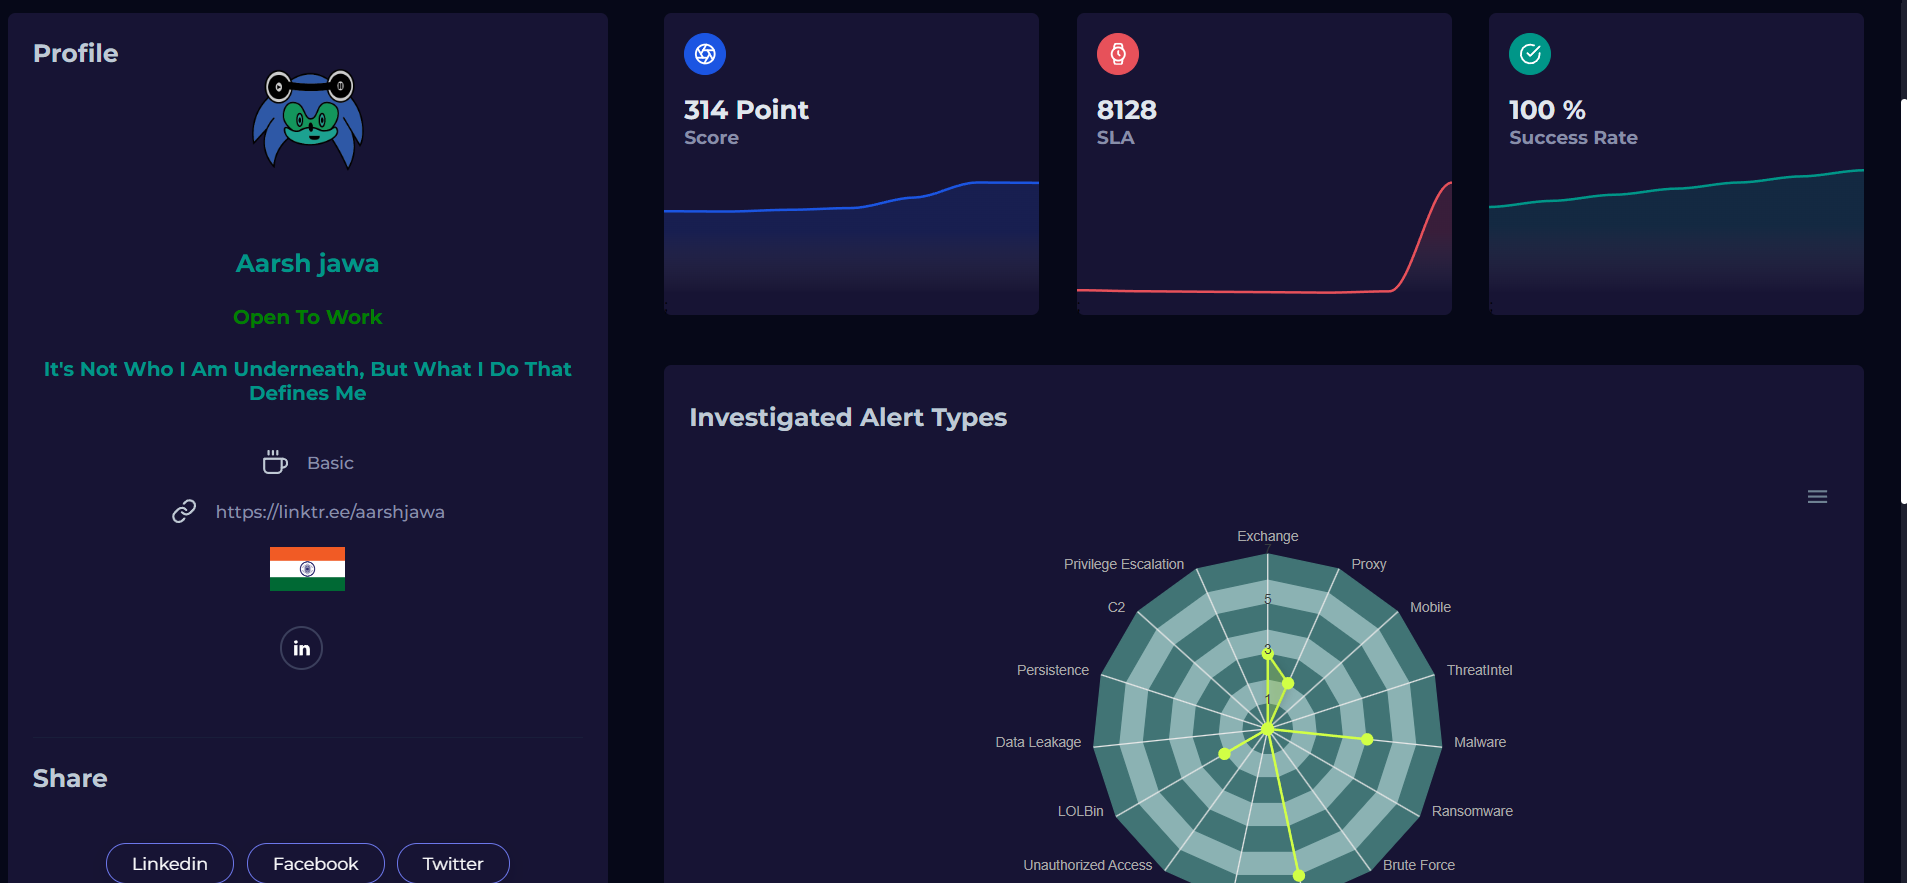Click the Persistence axis label

click(1053, 670)
